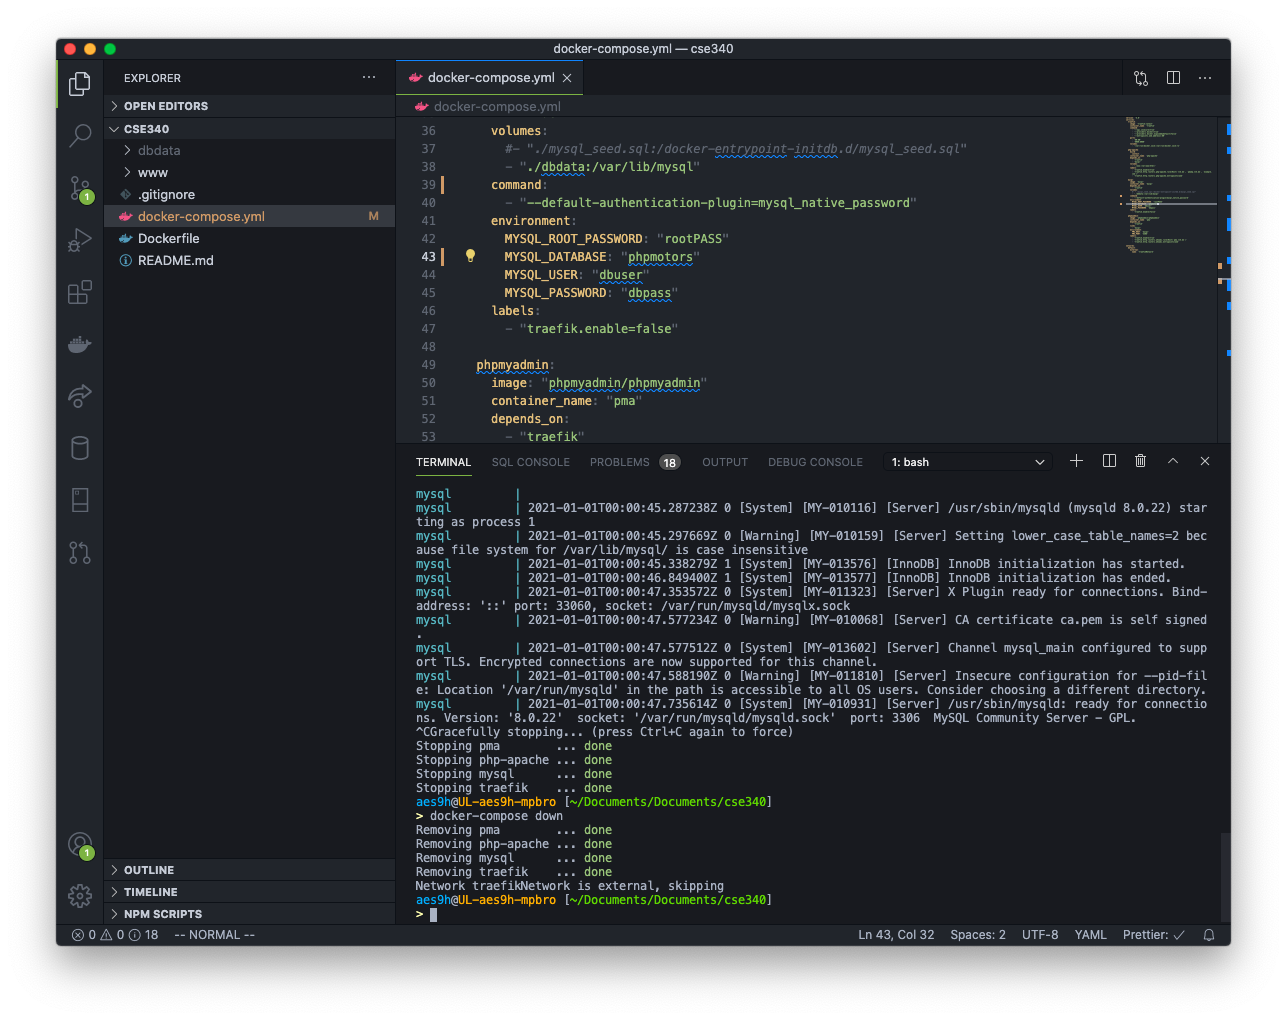Switch to the DEBUG CONSOLE tab

click(x=815, y=462)
